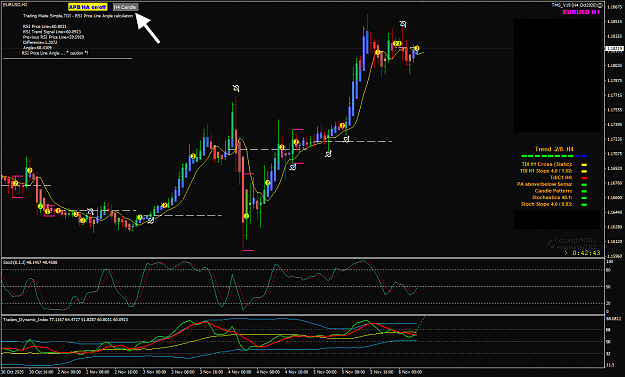Click the 30 Oct 2020 time axis label
The image size is (625, 377).
(13, 372)
